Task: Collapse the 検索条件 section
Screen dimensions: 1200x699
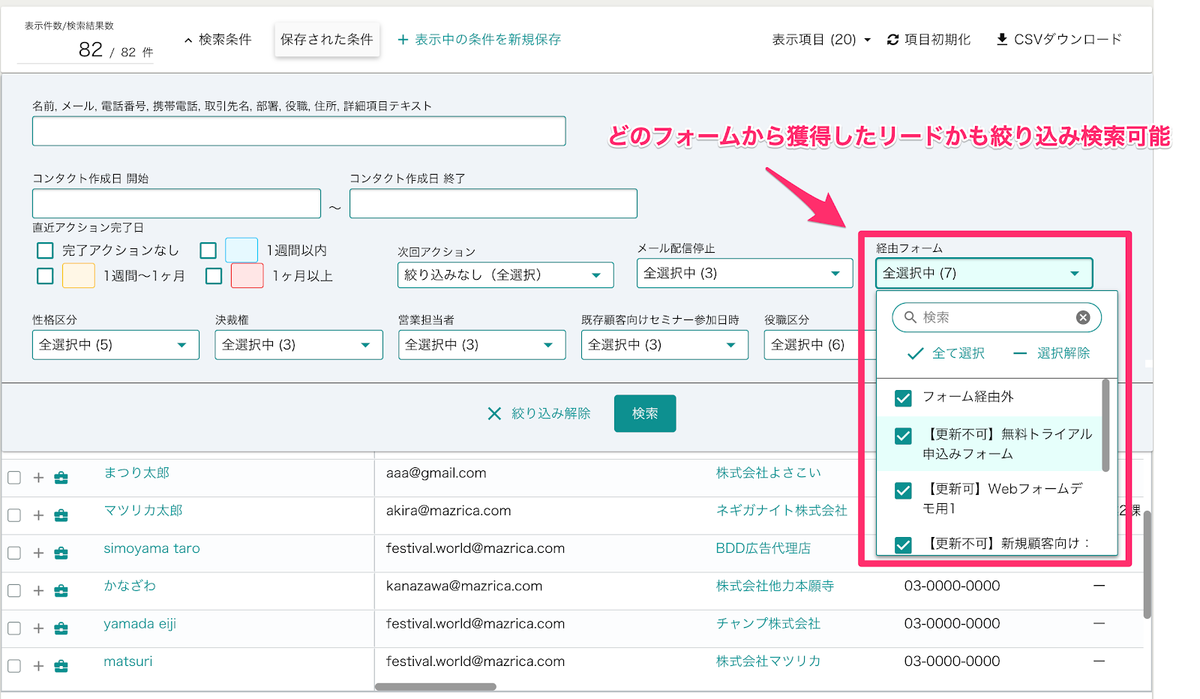Action: click(x=217, y=40)
